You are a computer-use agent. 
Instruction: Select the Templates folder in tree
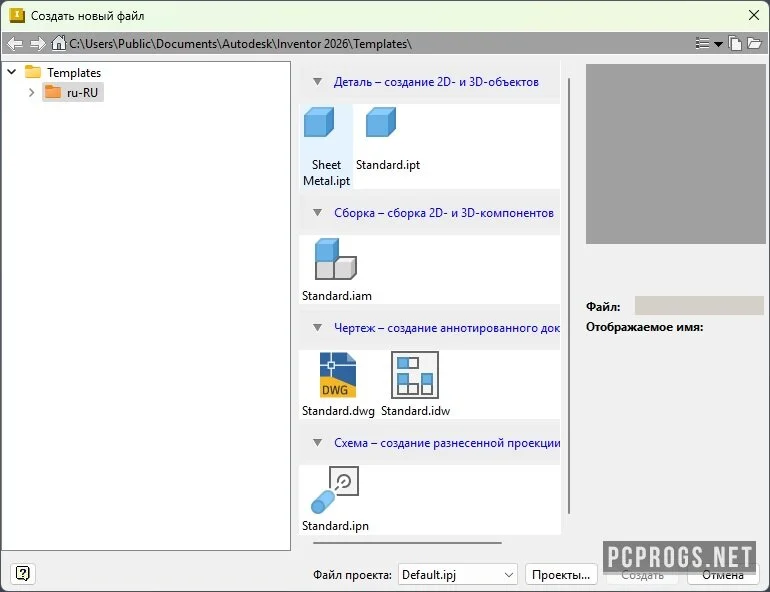coord(63,72)
